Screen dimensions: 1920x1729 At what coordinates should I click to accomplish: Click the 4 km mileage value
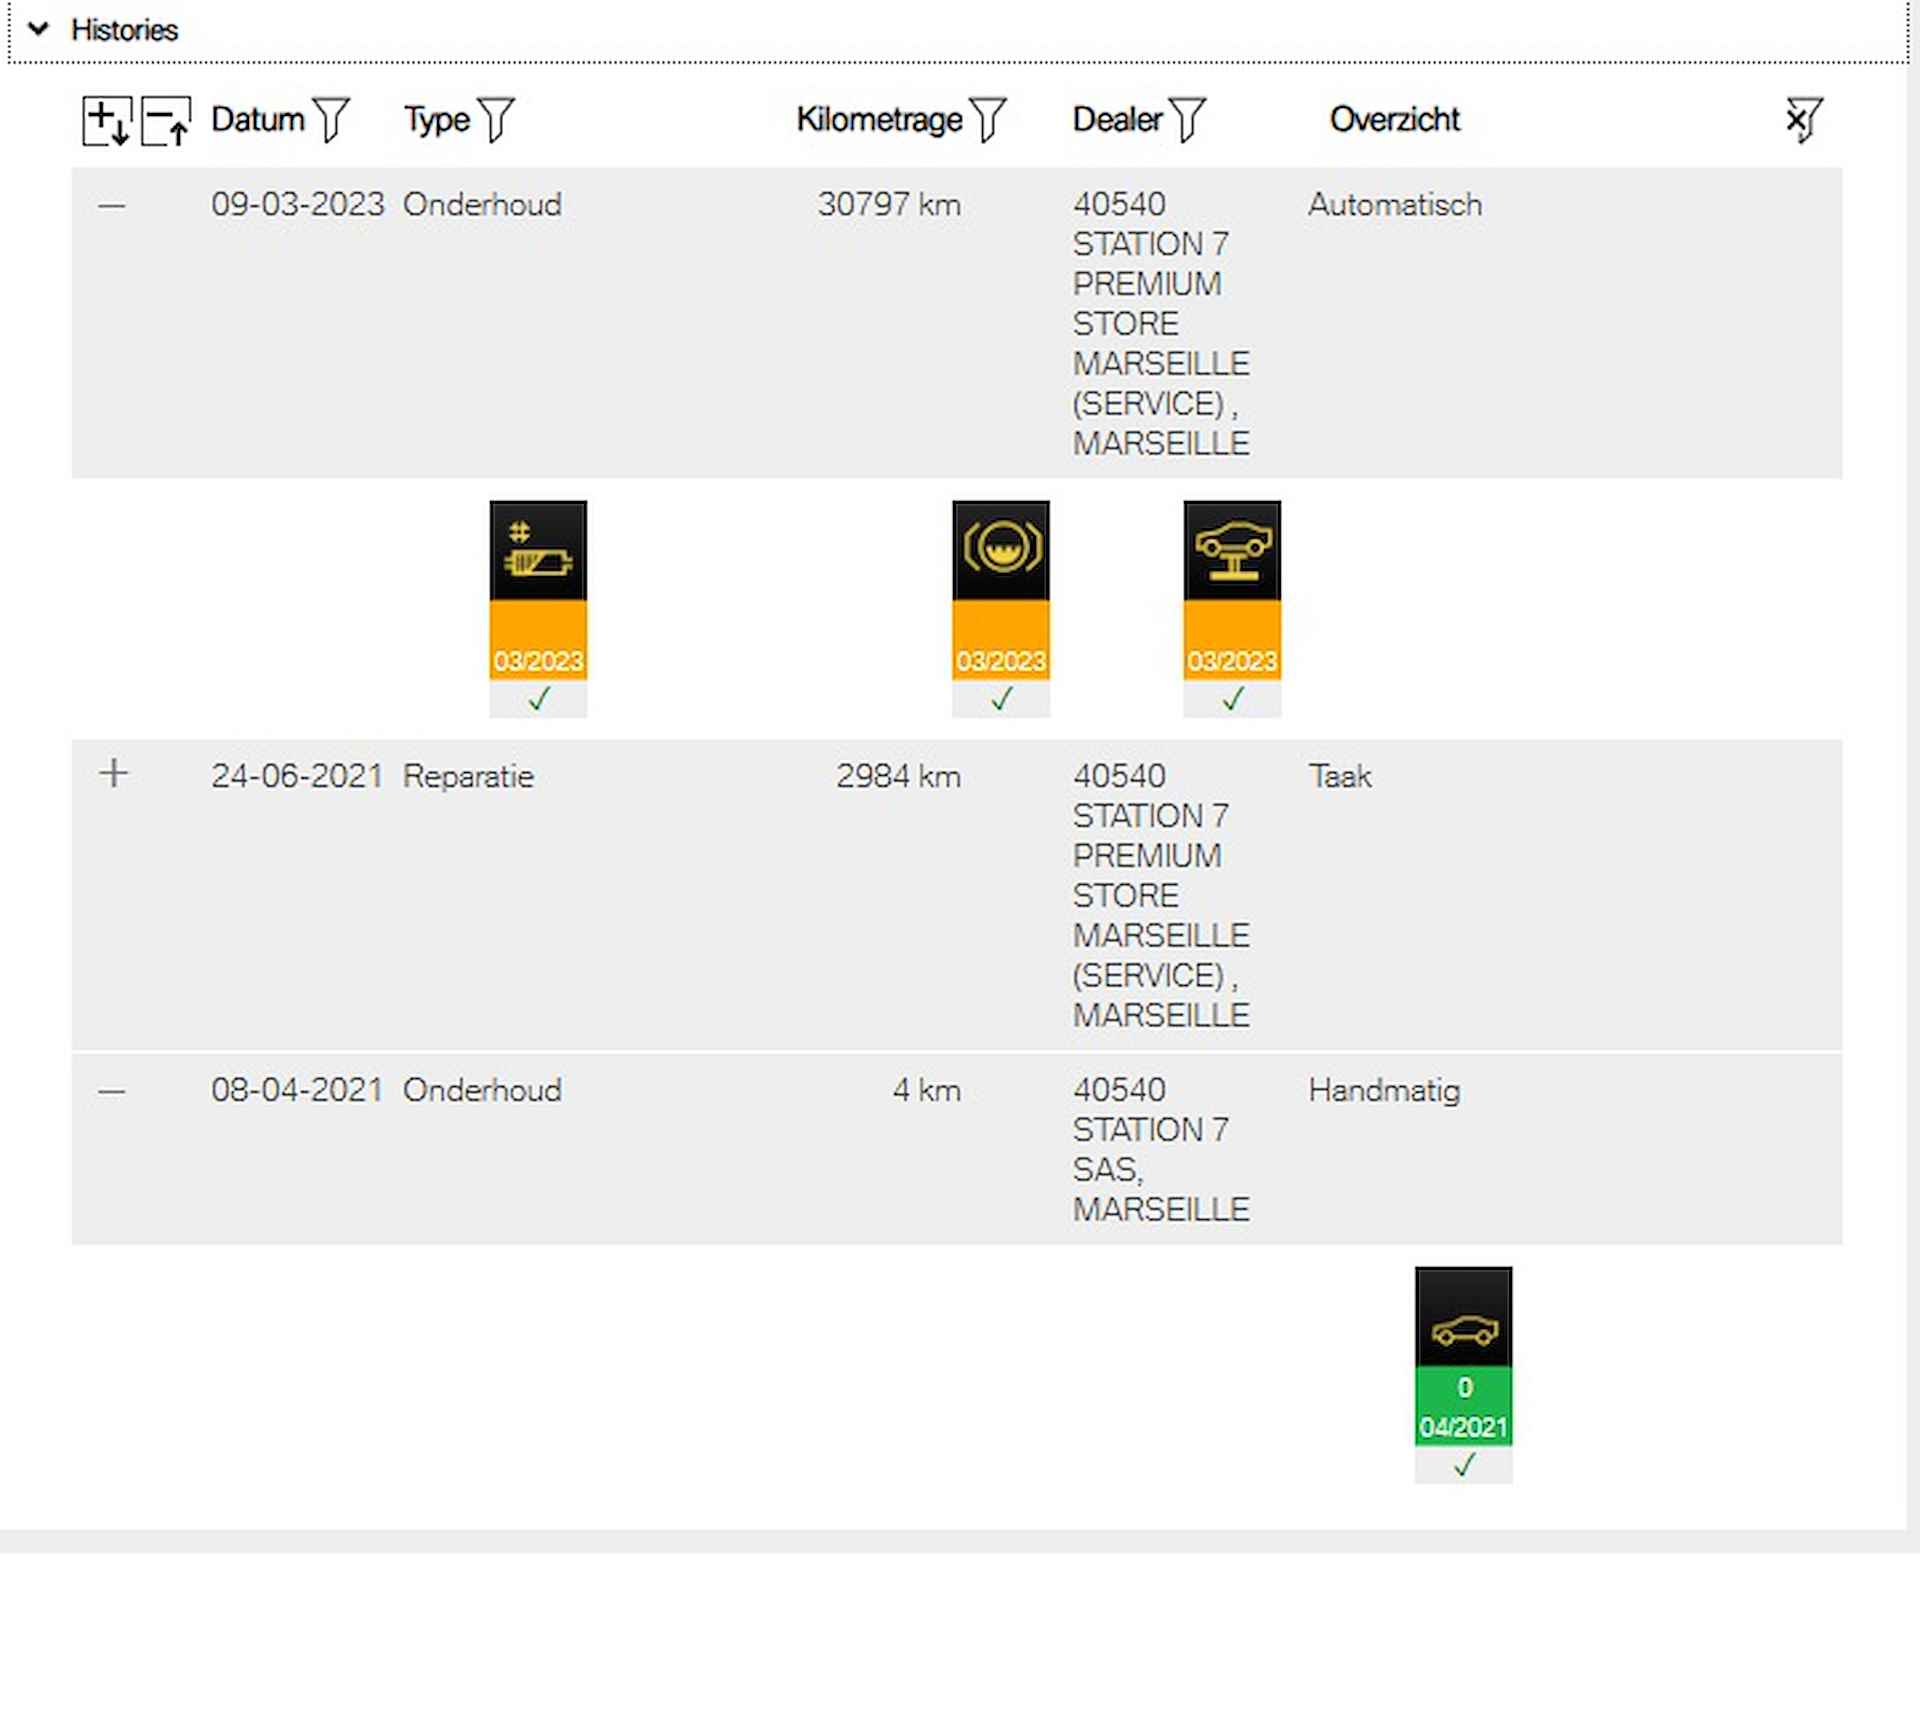tap(926, 1090)
